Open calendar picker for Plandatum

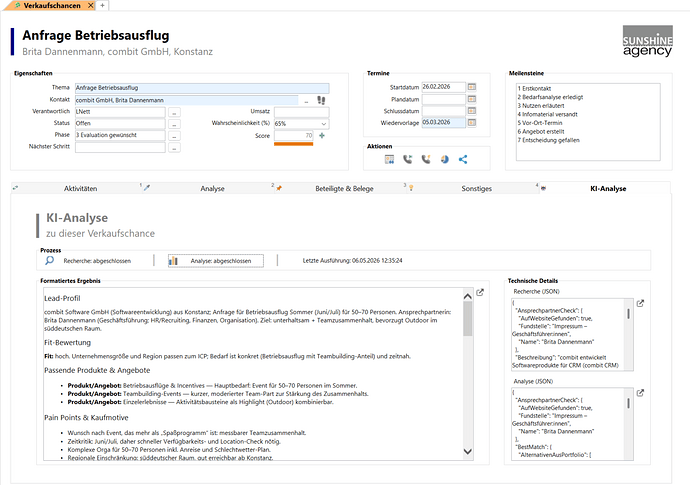[472, 99]
